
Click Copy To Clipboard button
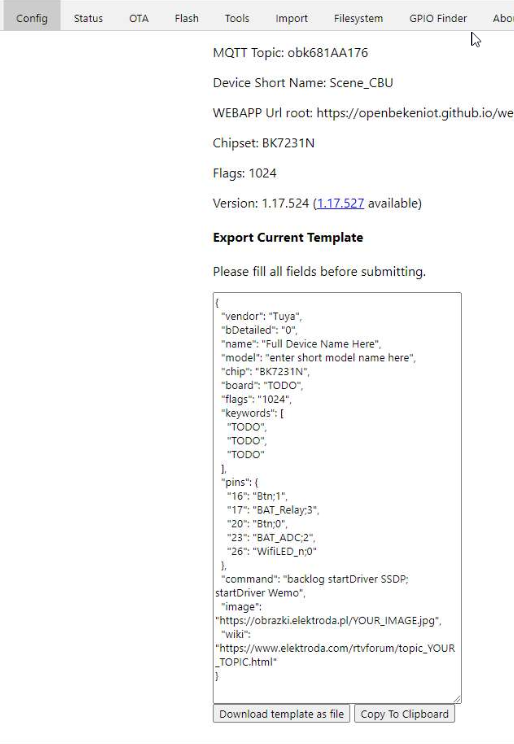404,714
